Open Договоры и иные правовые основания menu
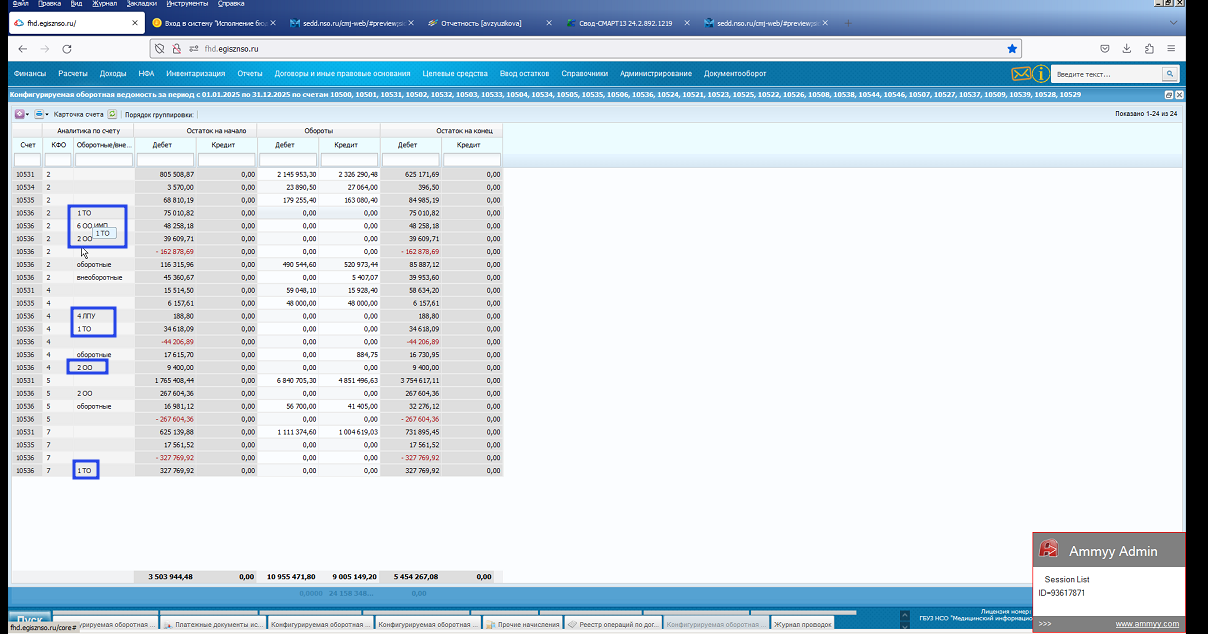Image resolution: width=1208 pixels, height=634 pixels. 343,74
